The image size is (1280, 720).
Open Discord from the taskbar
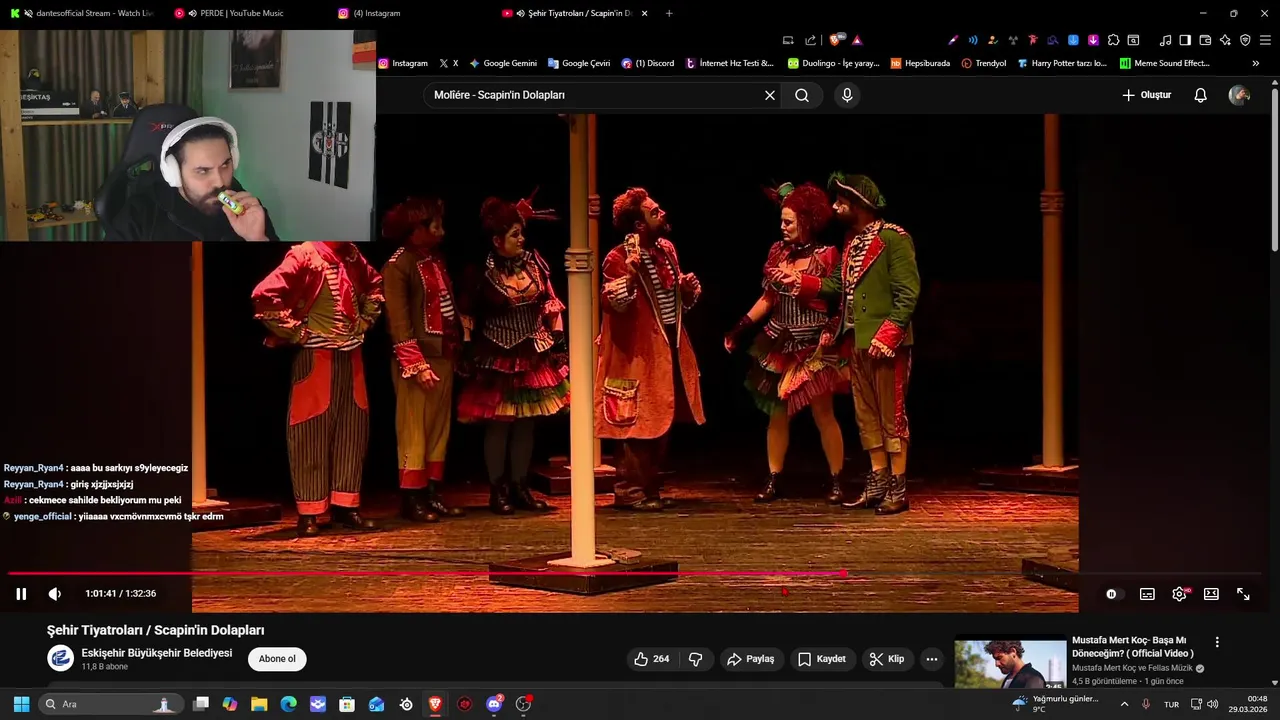tap(494, 704)
